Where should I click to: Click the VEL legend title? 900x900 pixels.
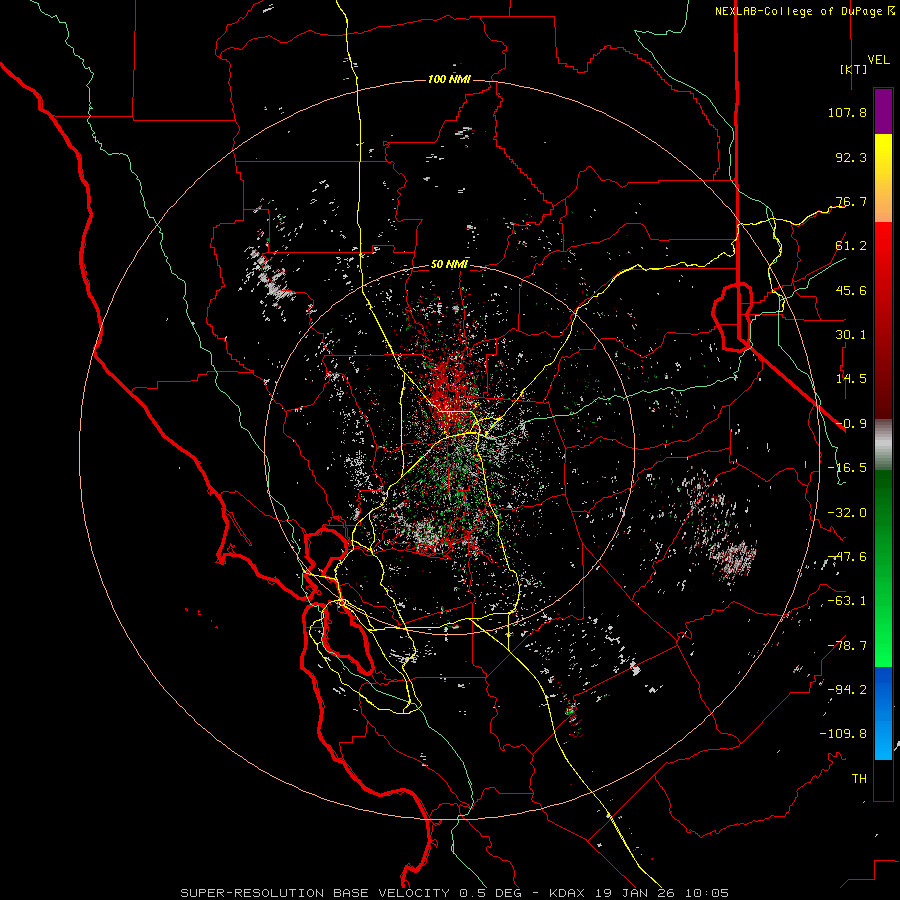click(878, 60)
